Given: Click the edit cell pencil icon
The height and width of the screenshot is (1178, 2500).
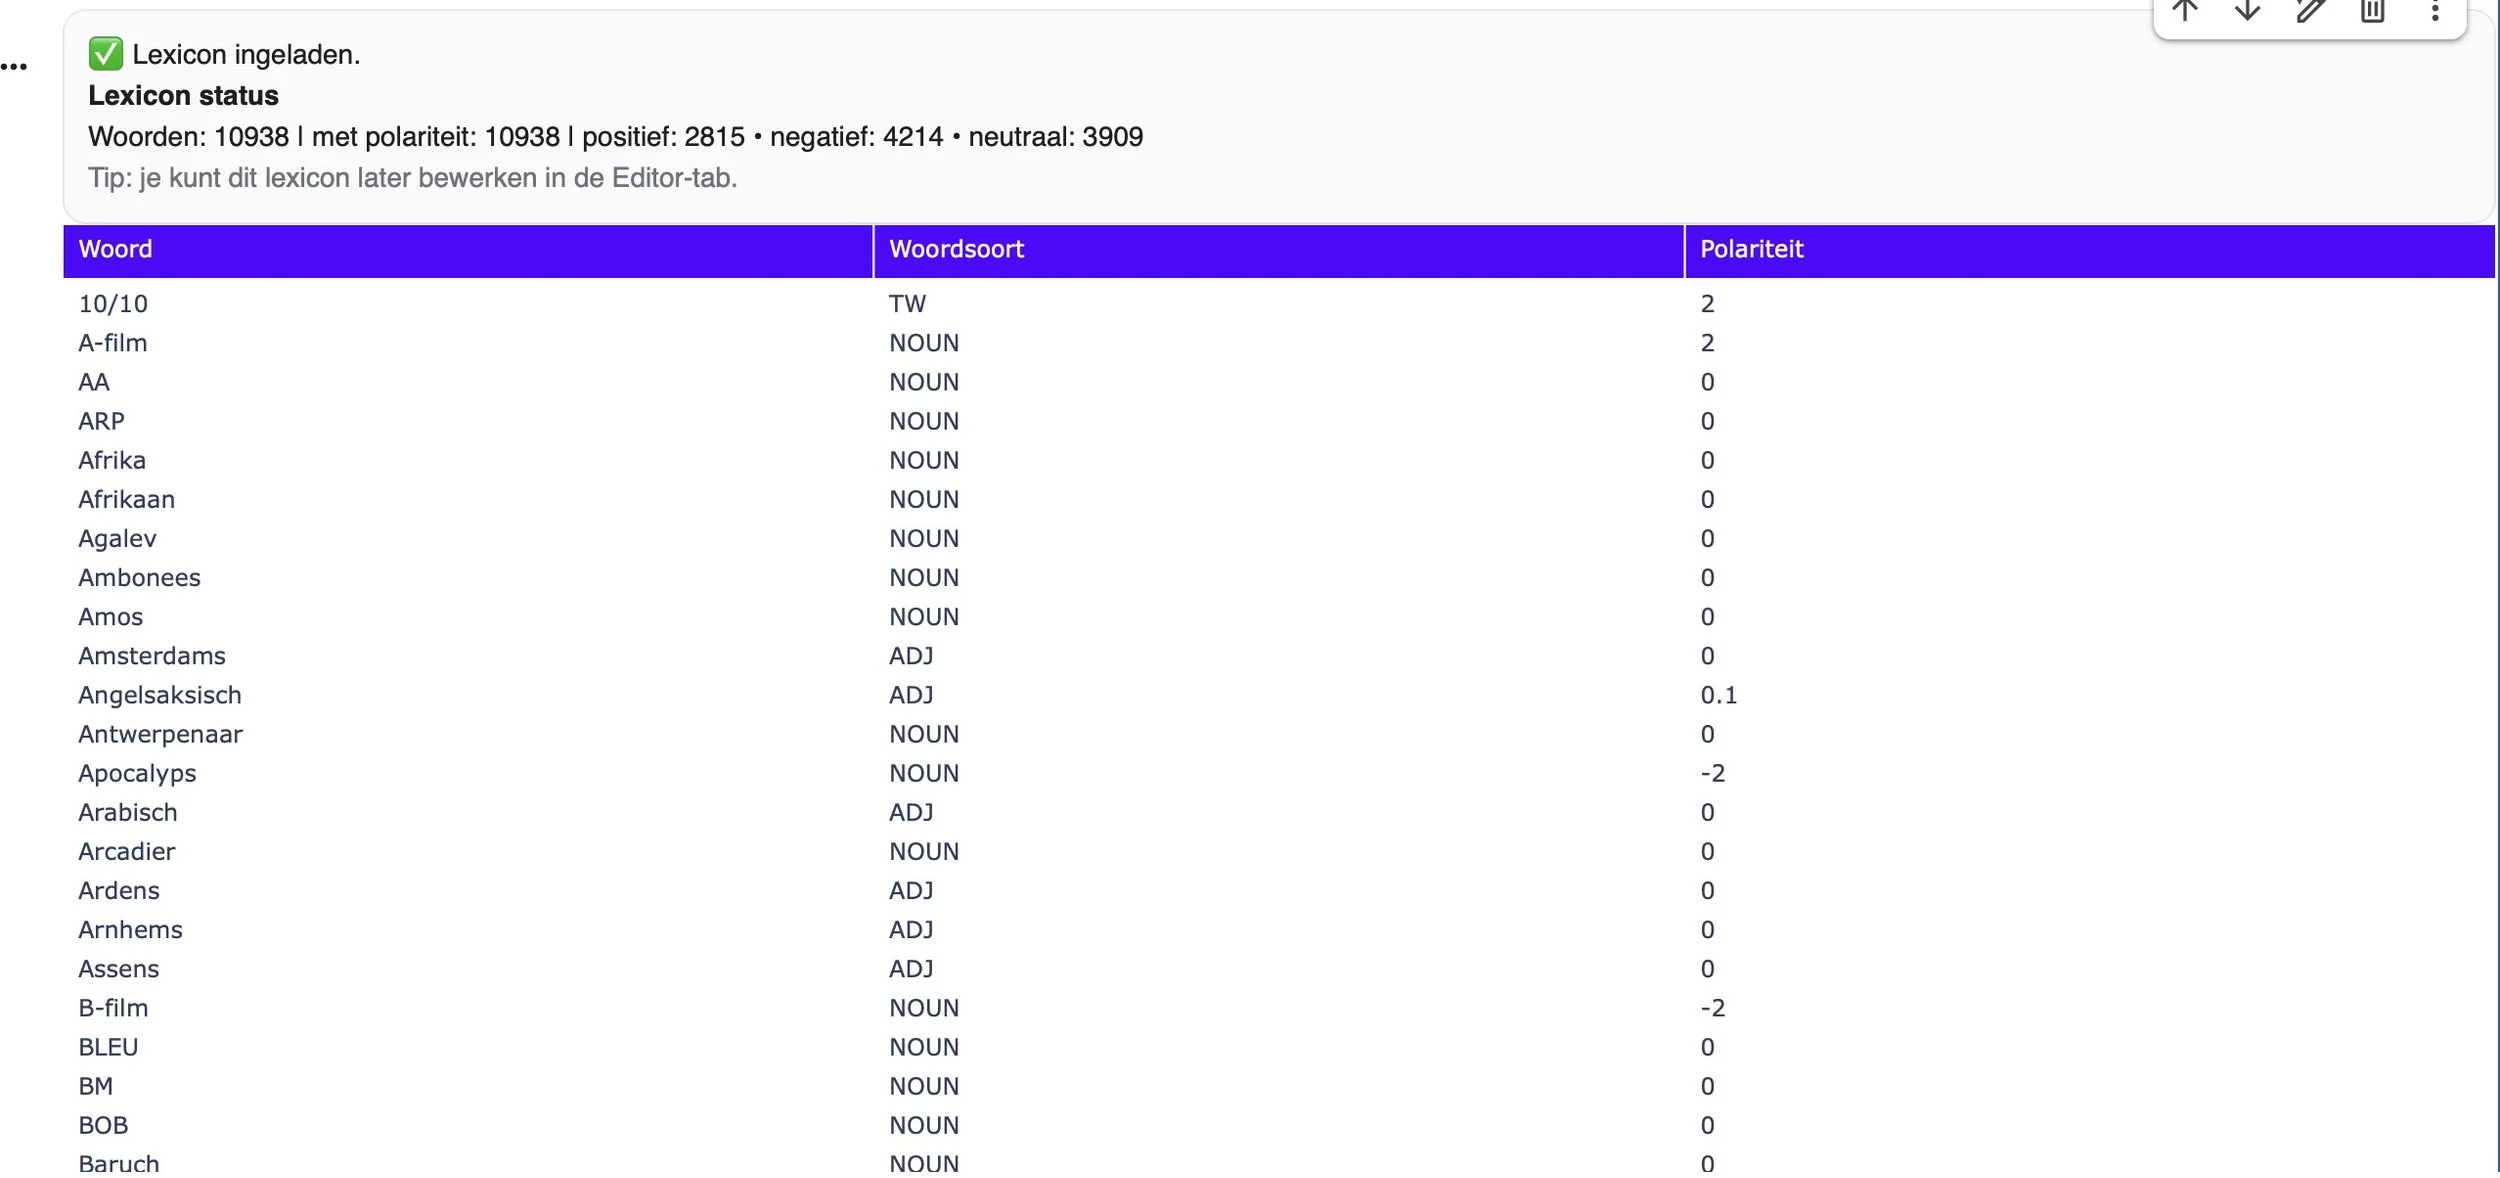Looking at the screenshot, I should tap(2310, 11).
